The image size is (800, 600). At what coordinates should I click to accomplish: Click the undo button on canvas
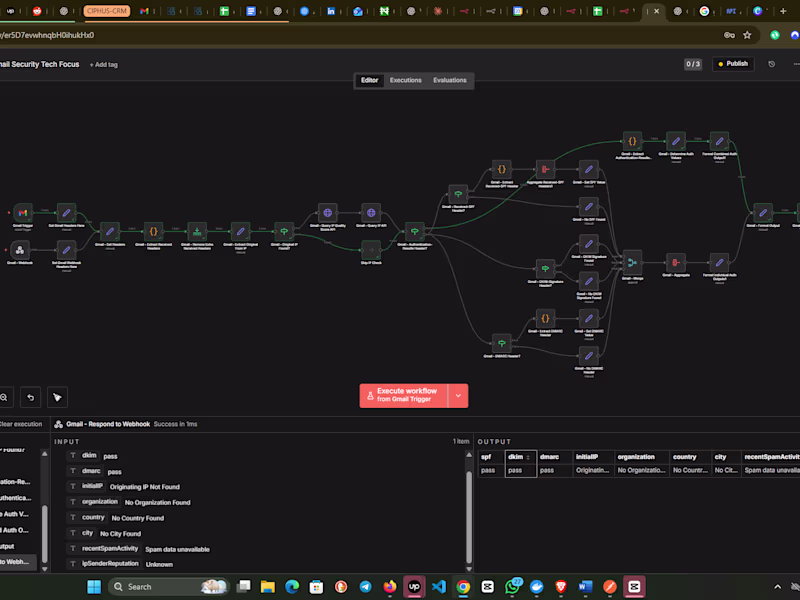point(30,397)
